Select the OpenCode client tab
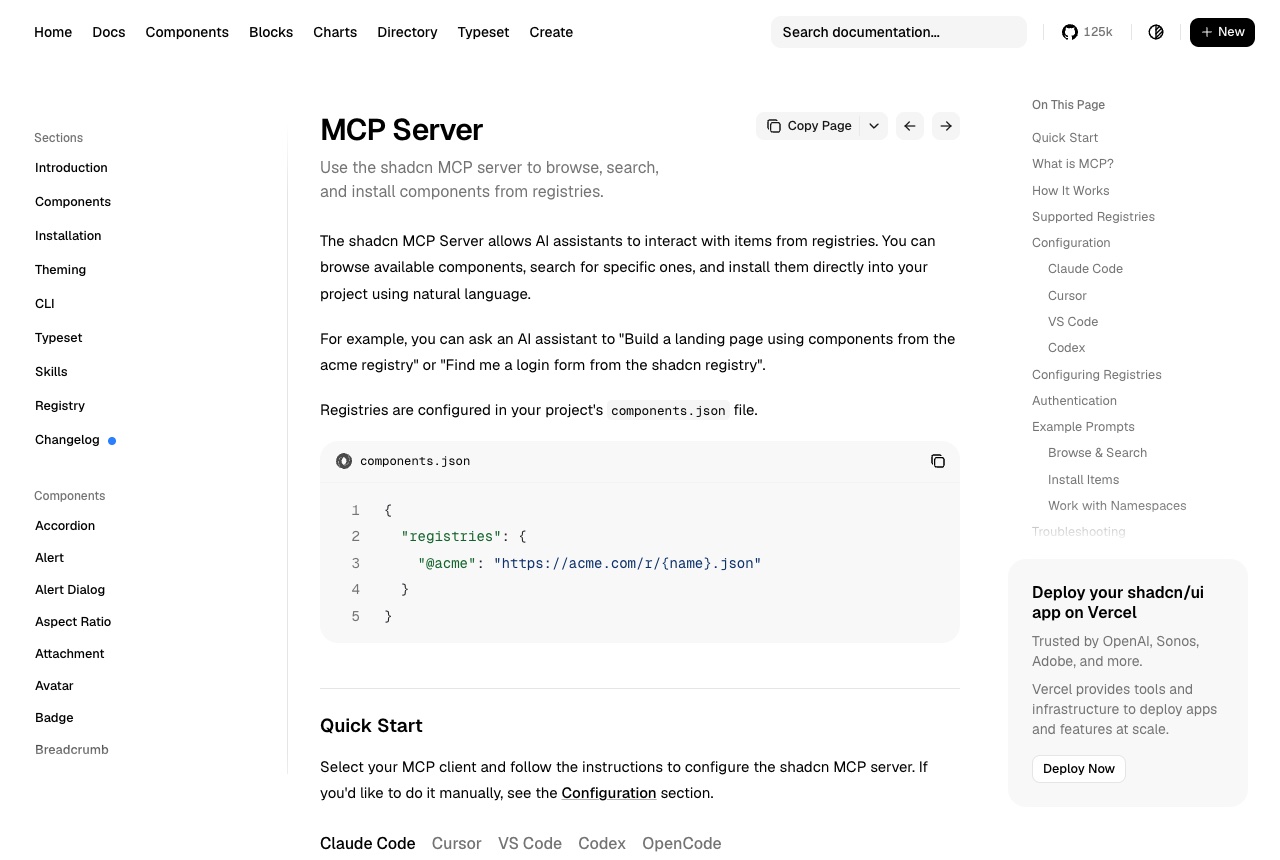 (682, 843)
